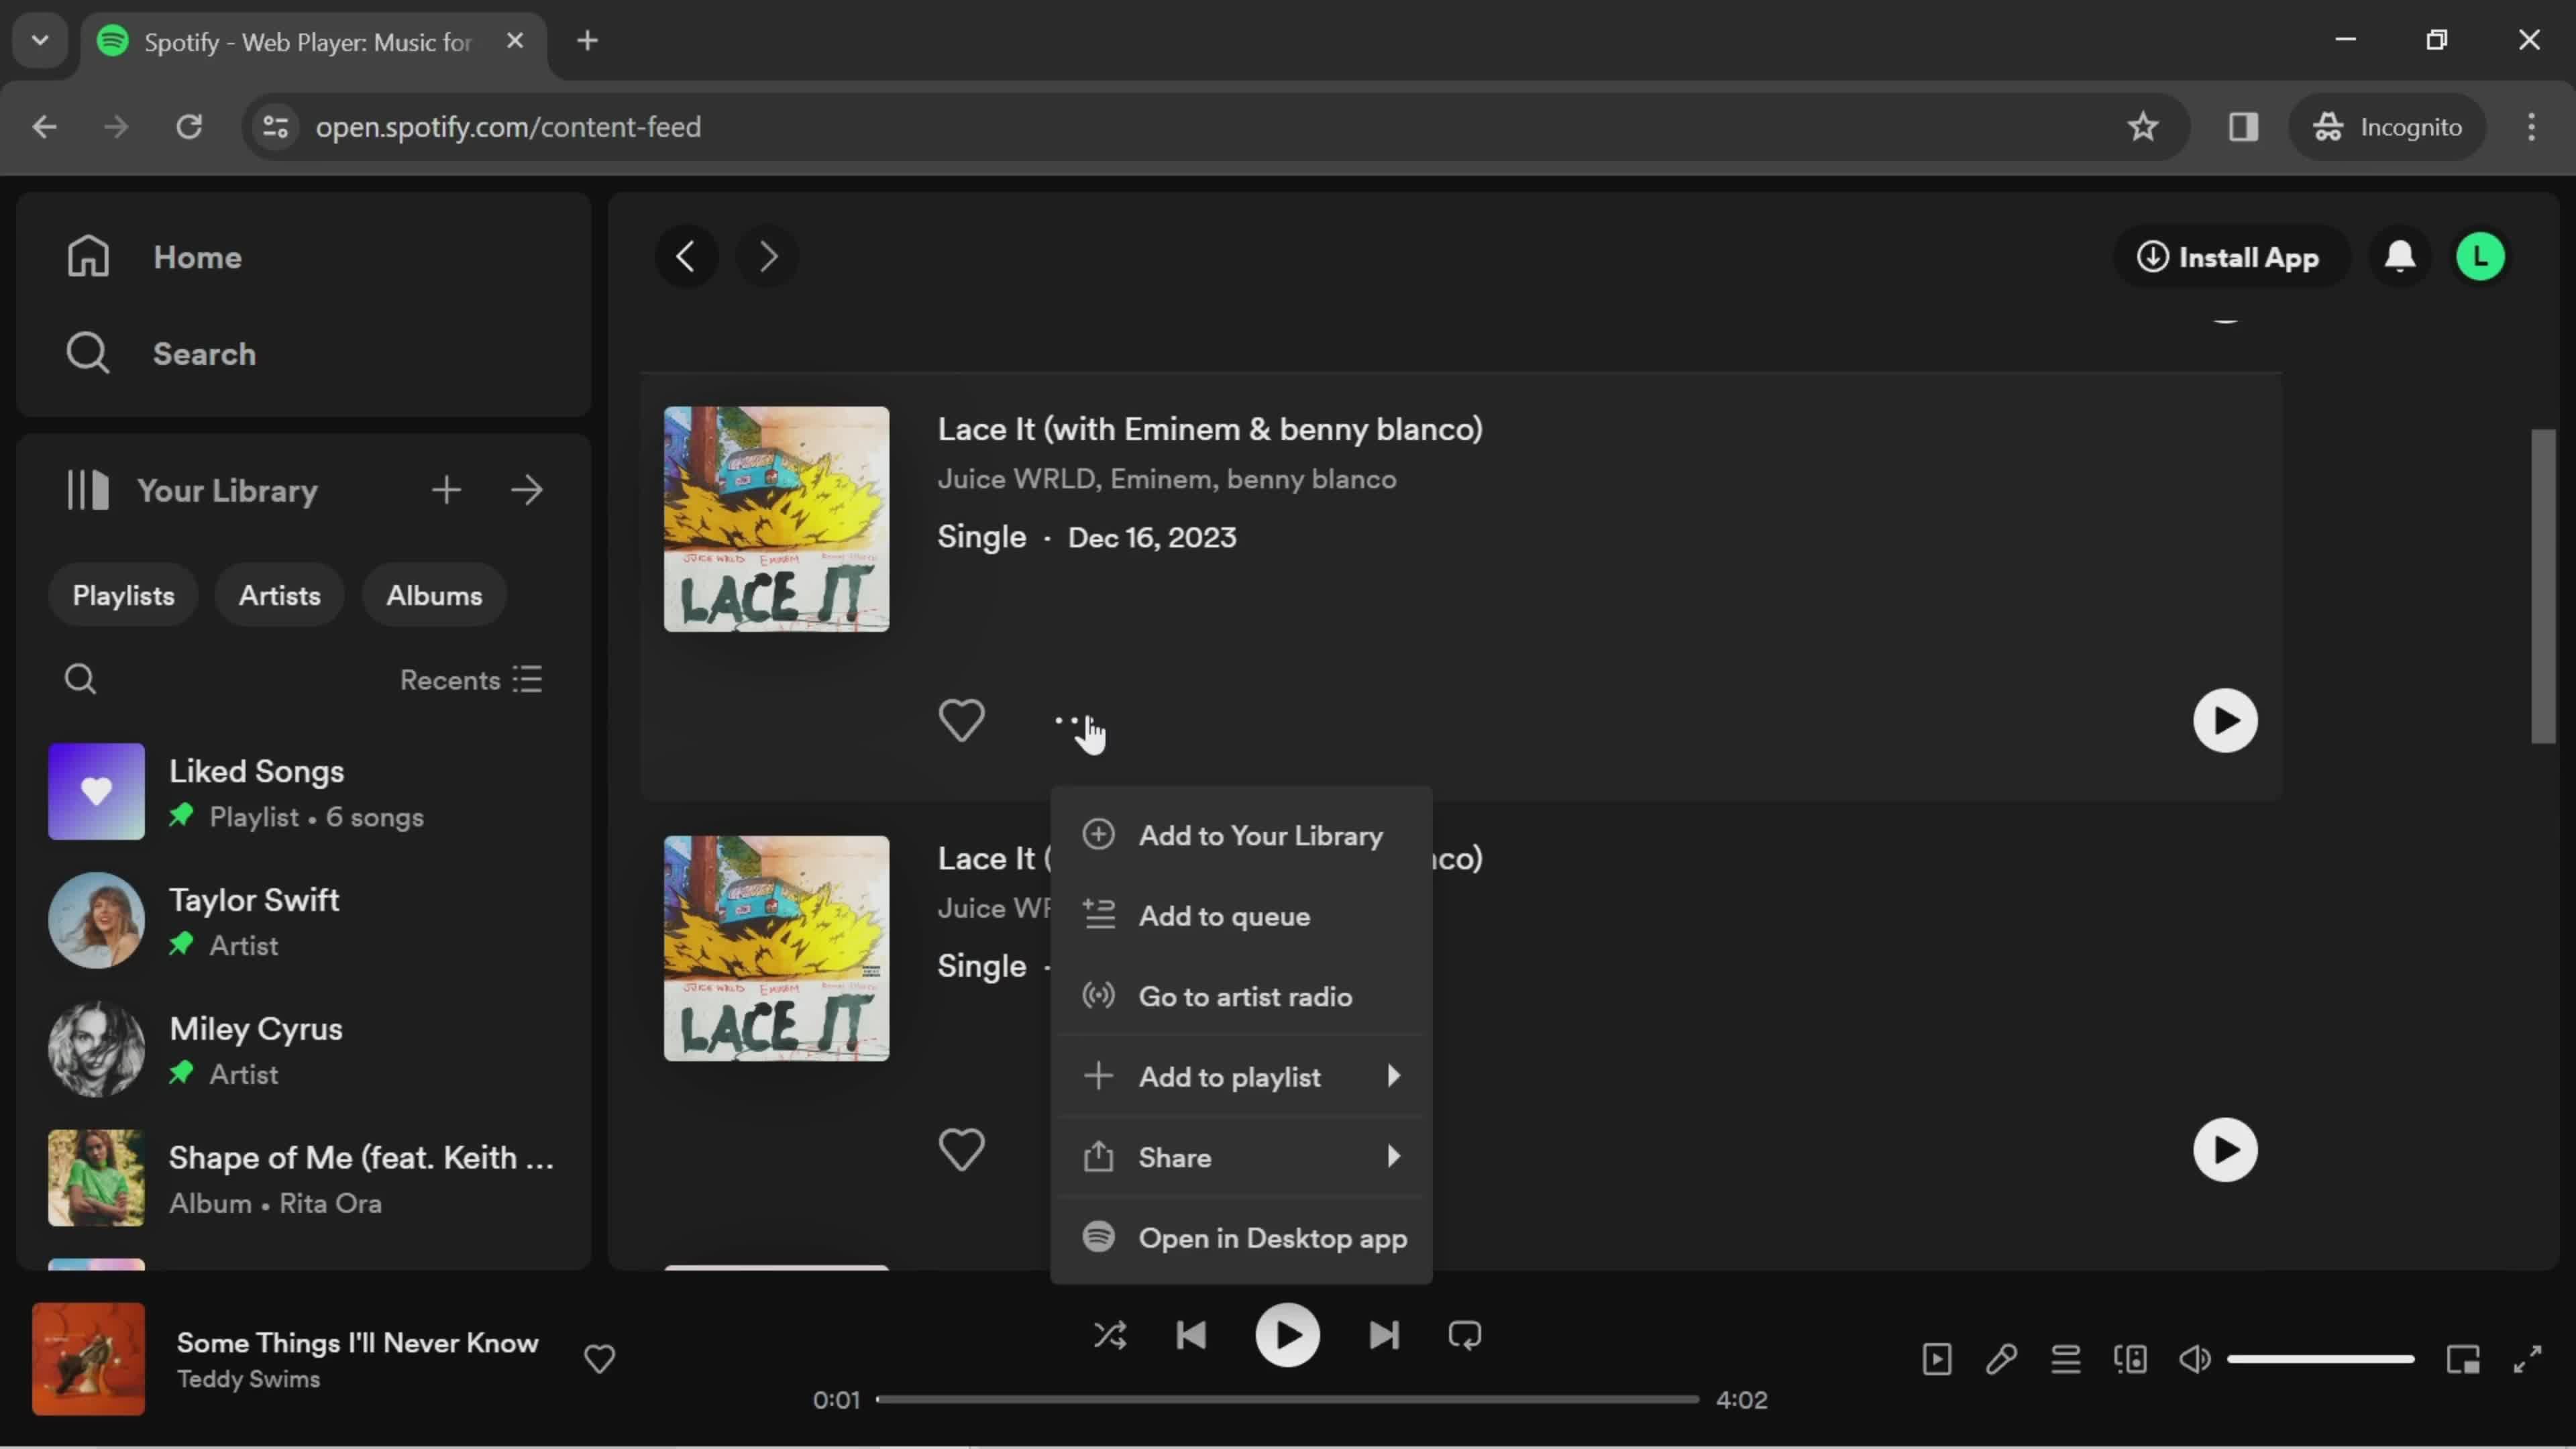Viewport: 2576px width, 1449px height.
Task: View site information icon in address bar
Action: [x=275, y=127]
